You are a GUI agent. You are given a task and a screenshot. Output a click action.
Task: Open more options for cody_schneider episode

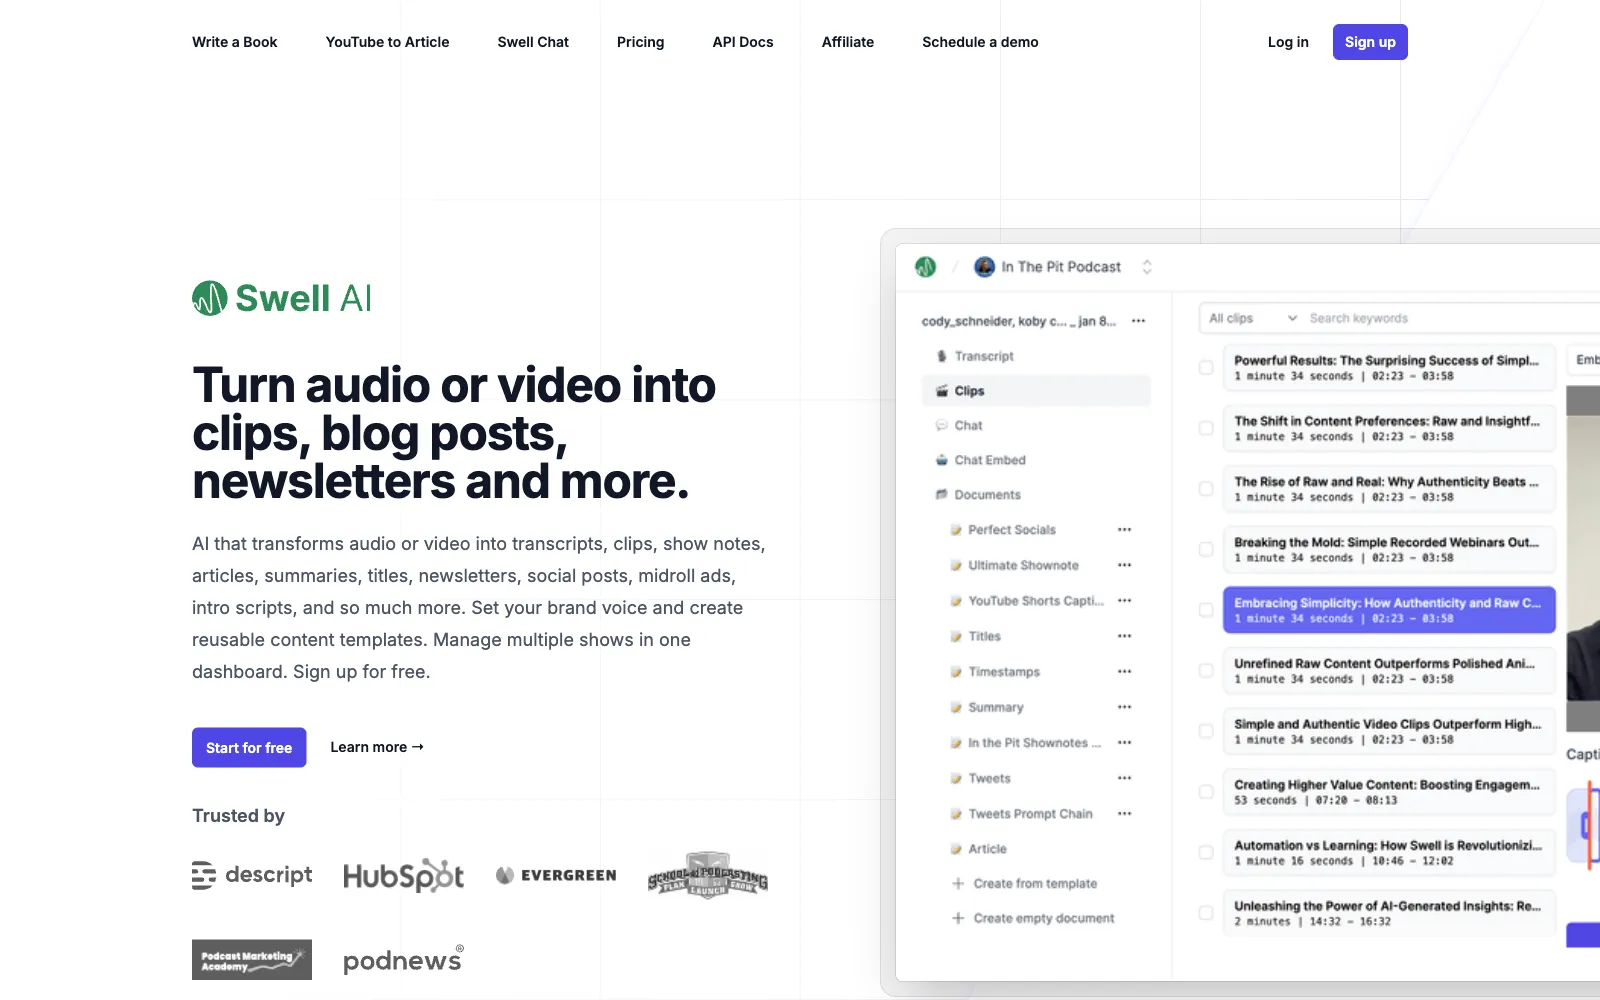1138,321
